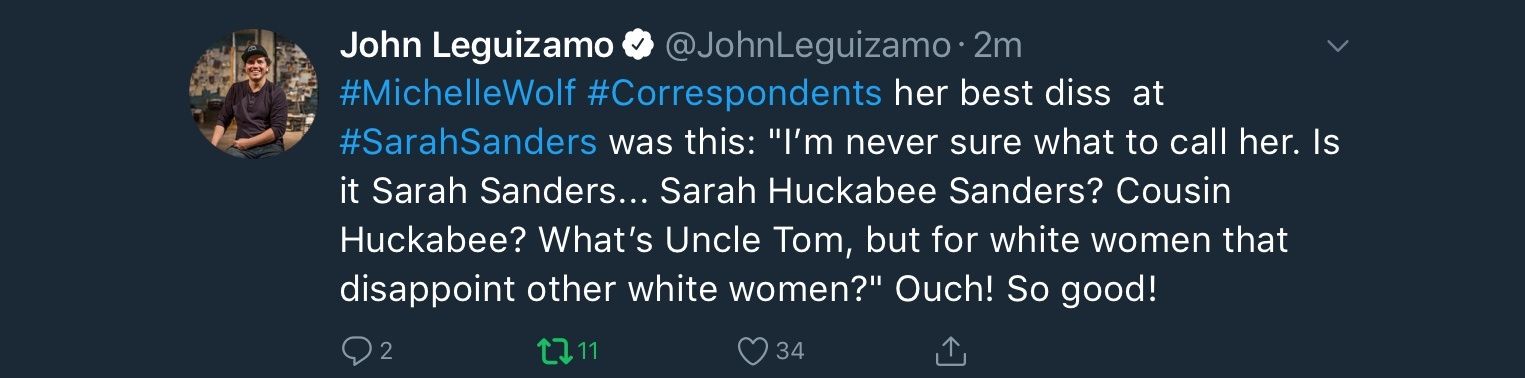Click the retweet count of 11
Screen dimensions: 1525x378
[587, 351]
